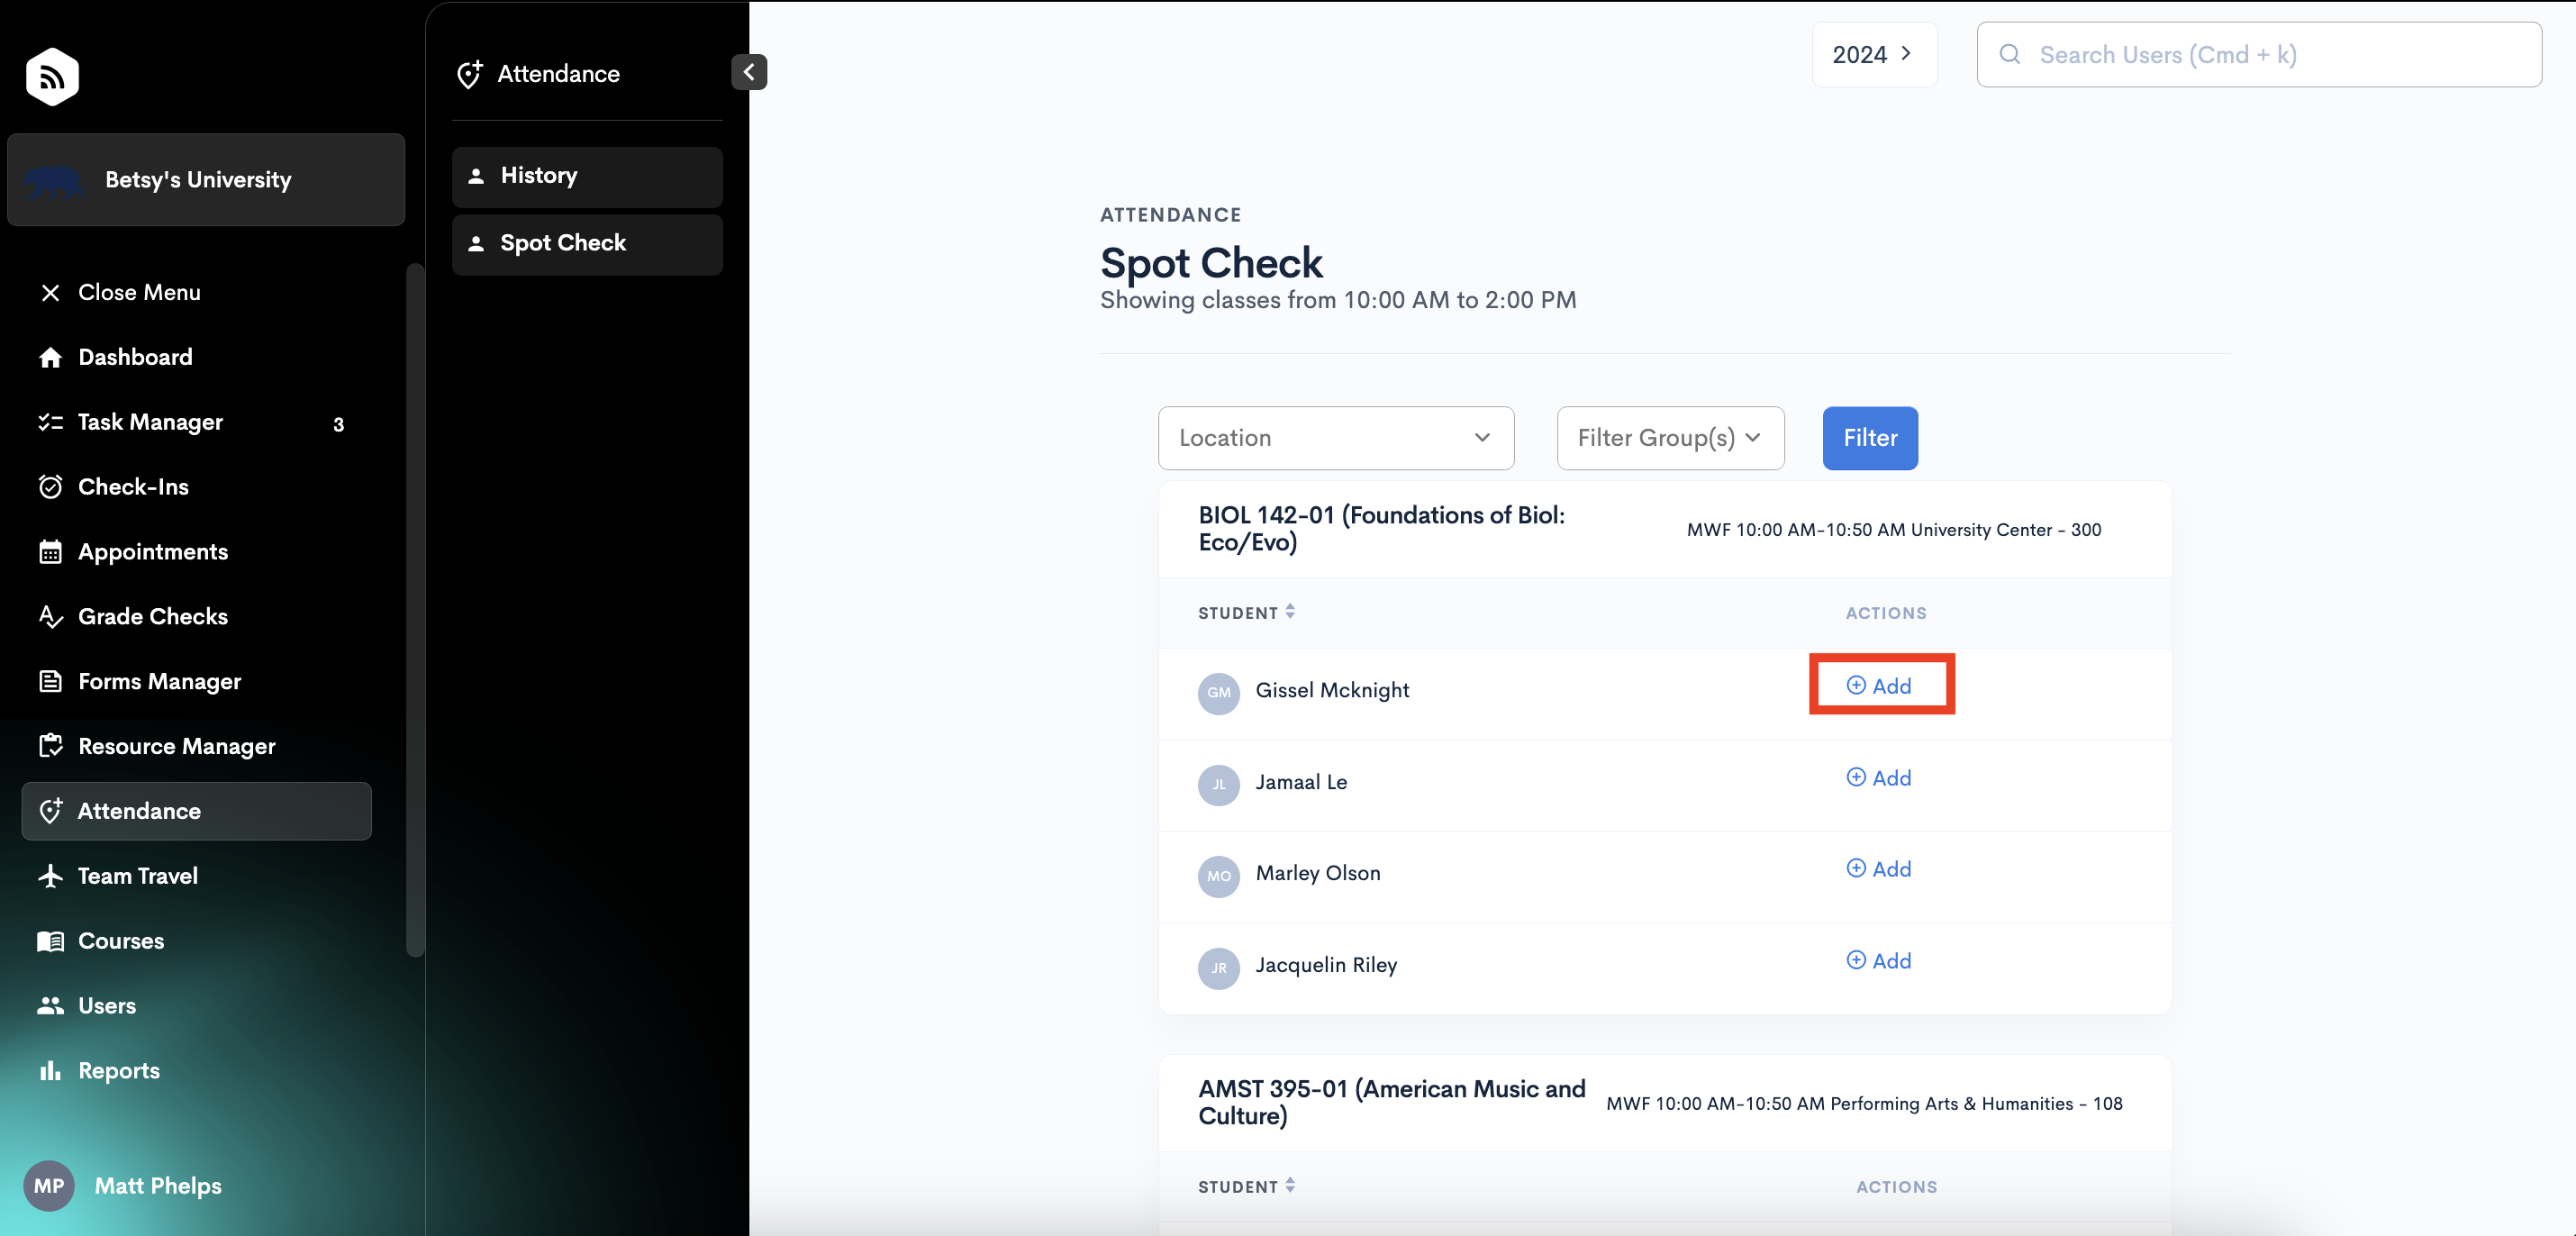Click the Forms Manager icon
The height and width of the screenshot is (1236, 2576).
click(50, 682)
